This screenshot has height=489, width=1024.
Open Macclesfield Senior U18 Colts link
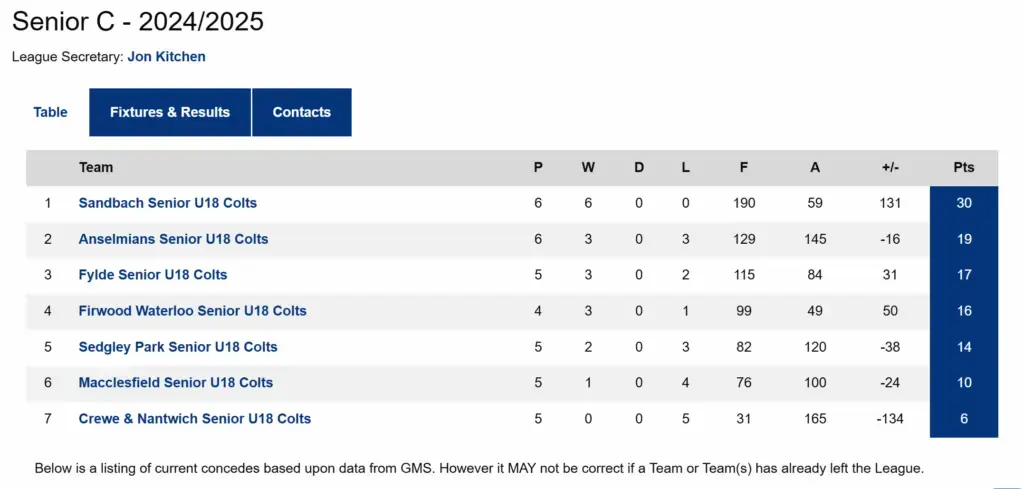click(175, 382)
